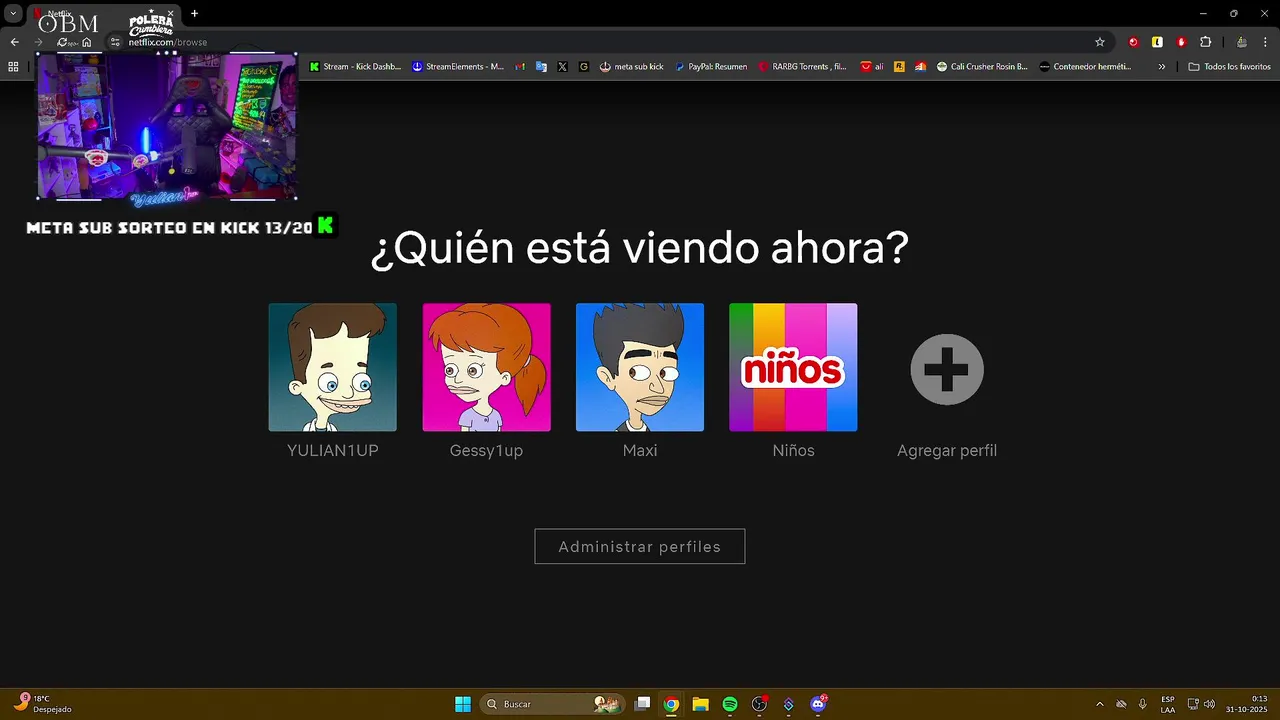
Task: Bookmark this page with the star icon
Action: (1100, 42)
